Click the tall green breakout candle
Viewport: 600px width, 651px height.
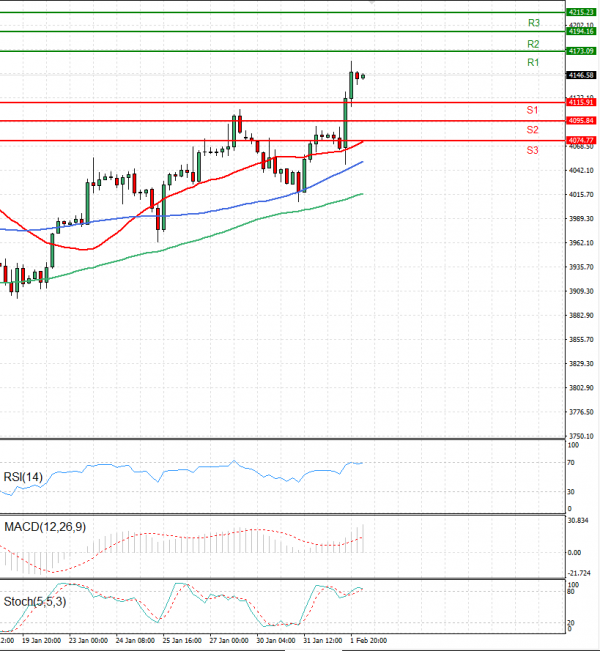click(x=345, y=123)
